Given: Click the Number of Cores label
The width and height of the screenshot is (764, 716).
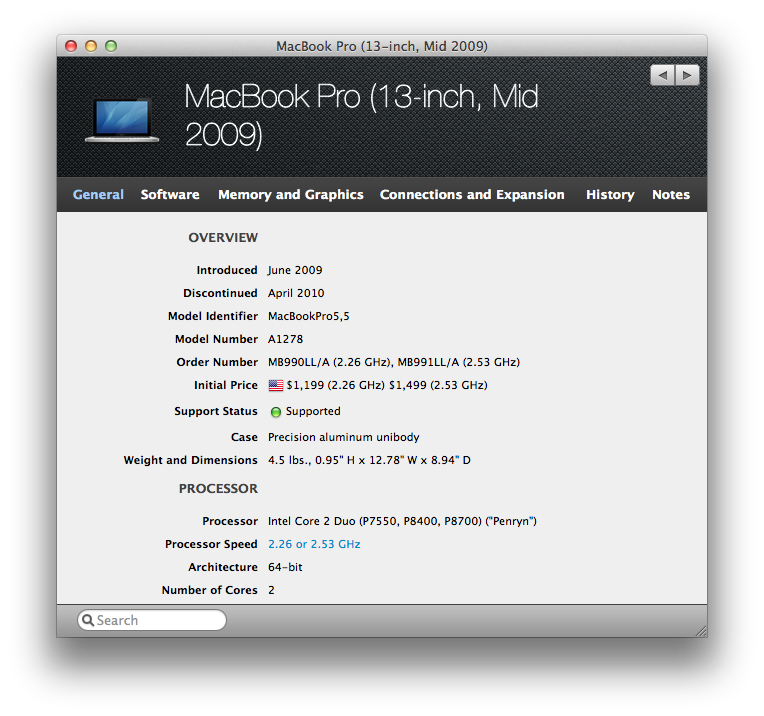Looking at the screenshot, I should [210, 590].
